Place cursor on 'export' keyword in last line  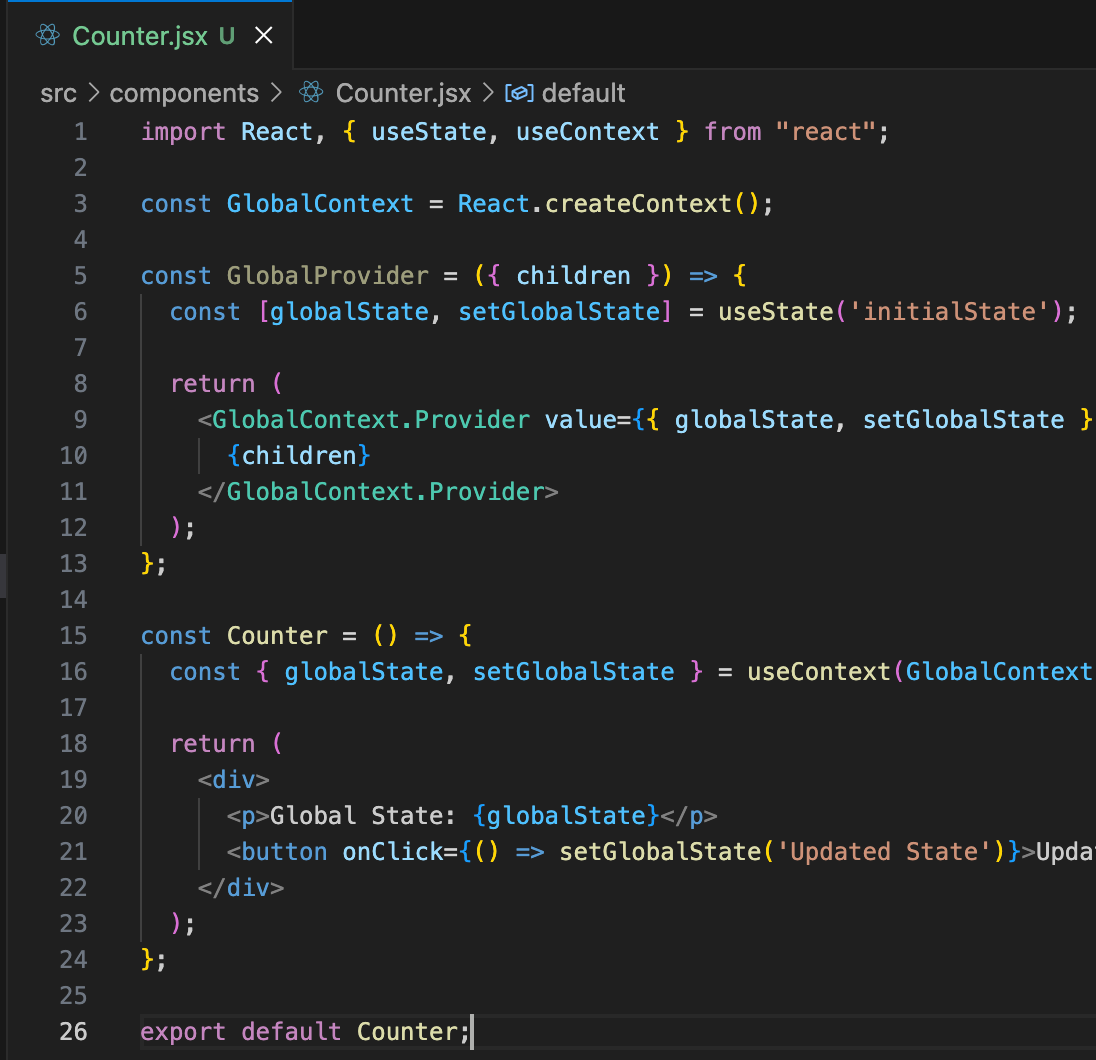pyautogui.click(x=183, y=1032)
